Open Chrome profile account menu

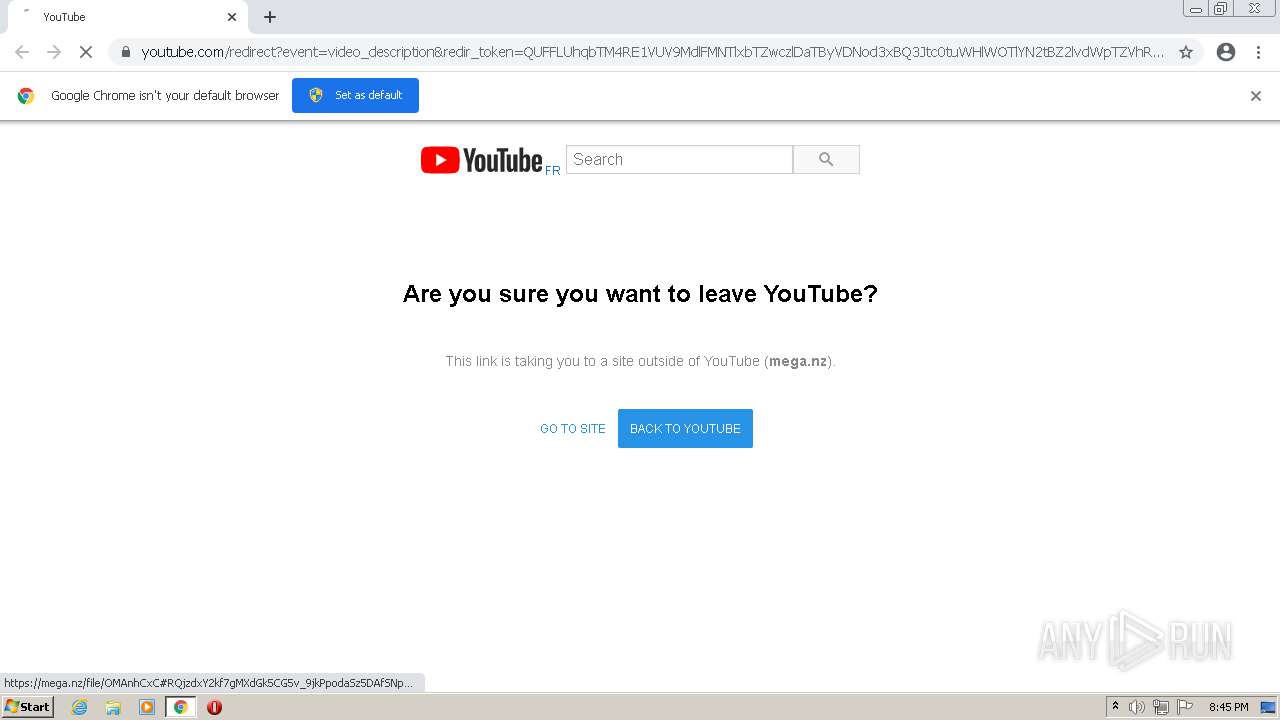coord(1226,52)
